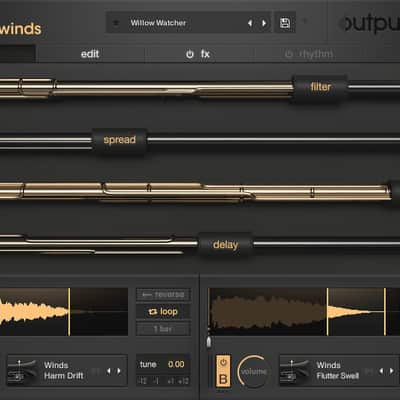Select next source for Harm Drift
This screenshot has width=400, height=400.
(119, 371)
